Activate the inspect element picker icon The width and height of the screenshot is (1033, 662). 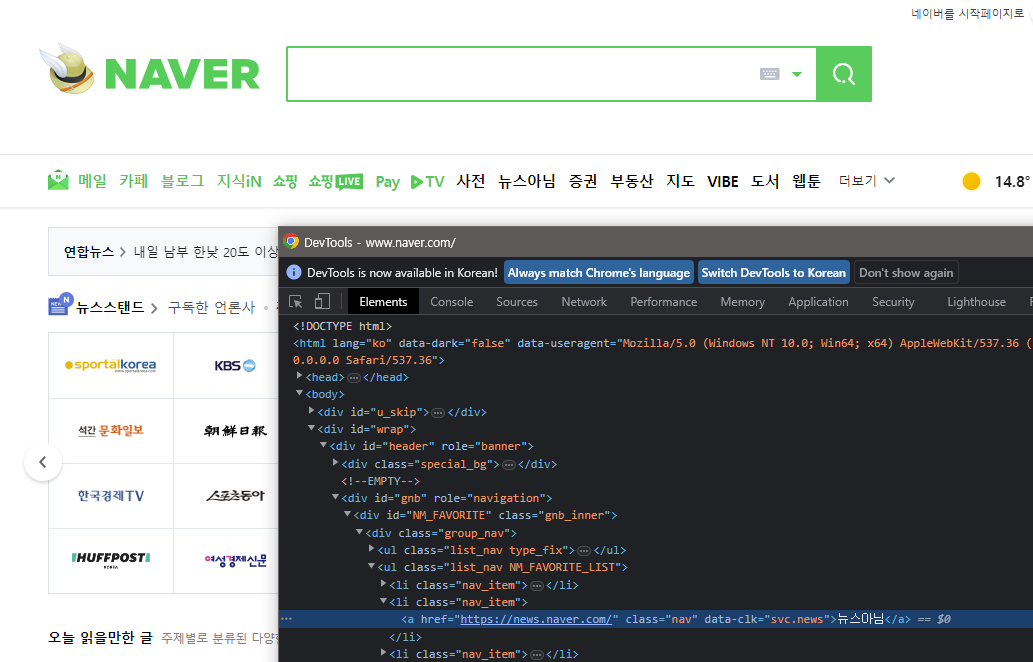(x=296, y=302)
